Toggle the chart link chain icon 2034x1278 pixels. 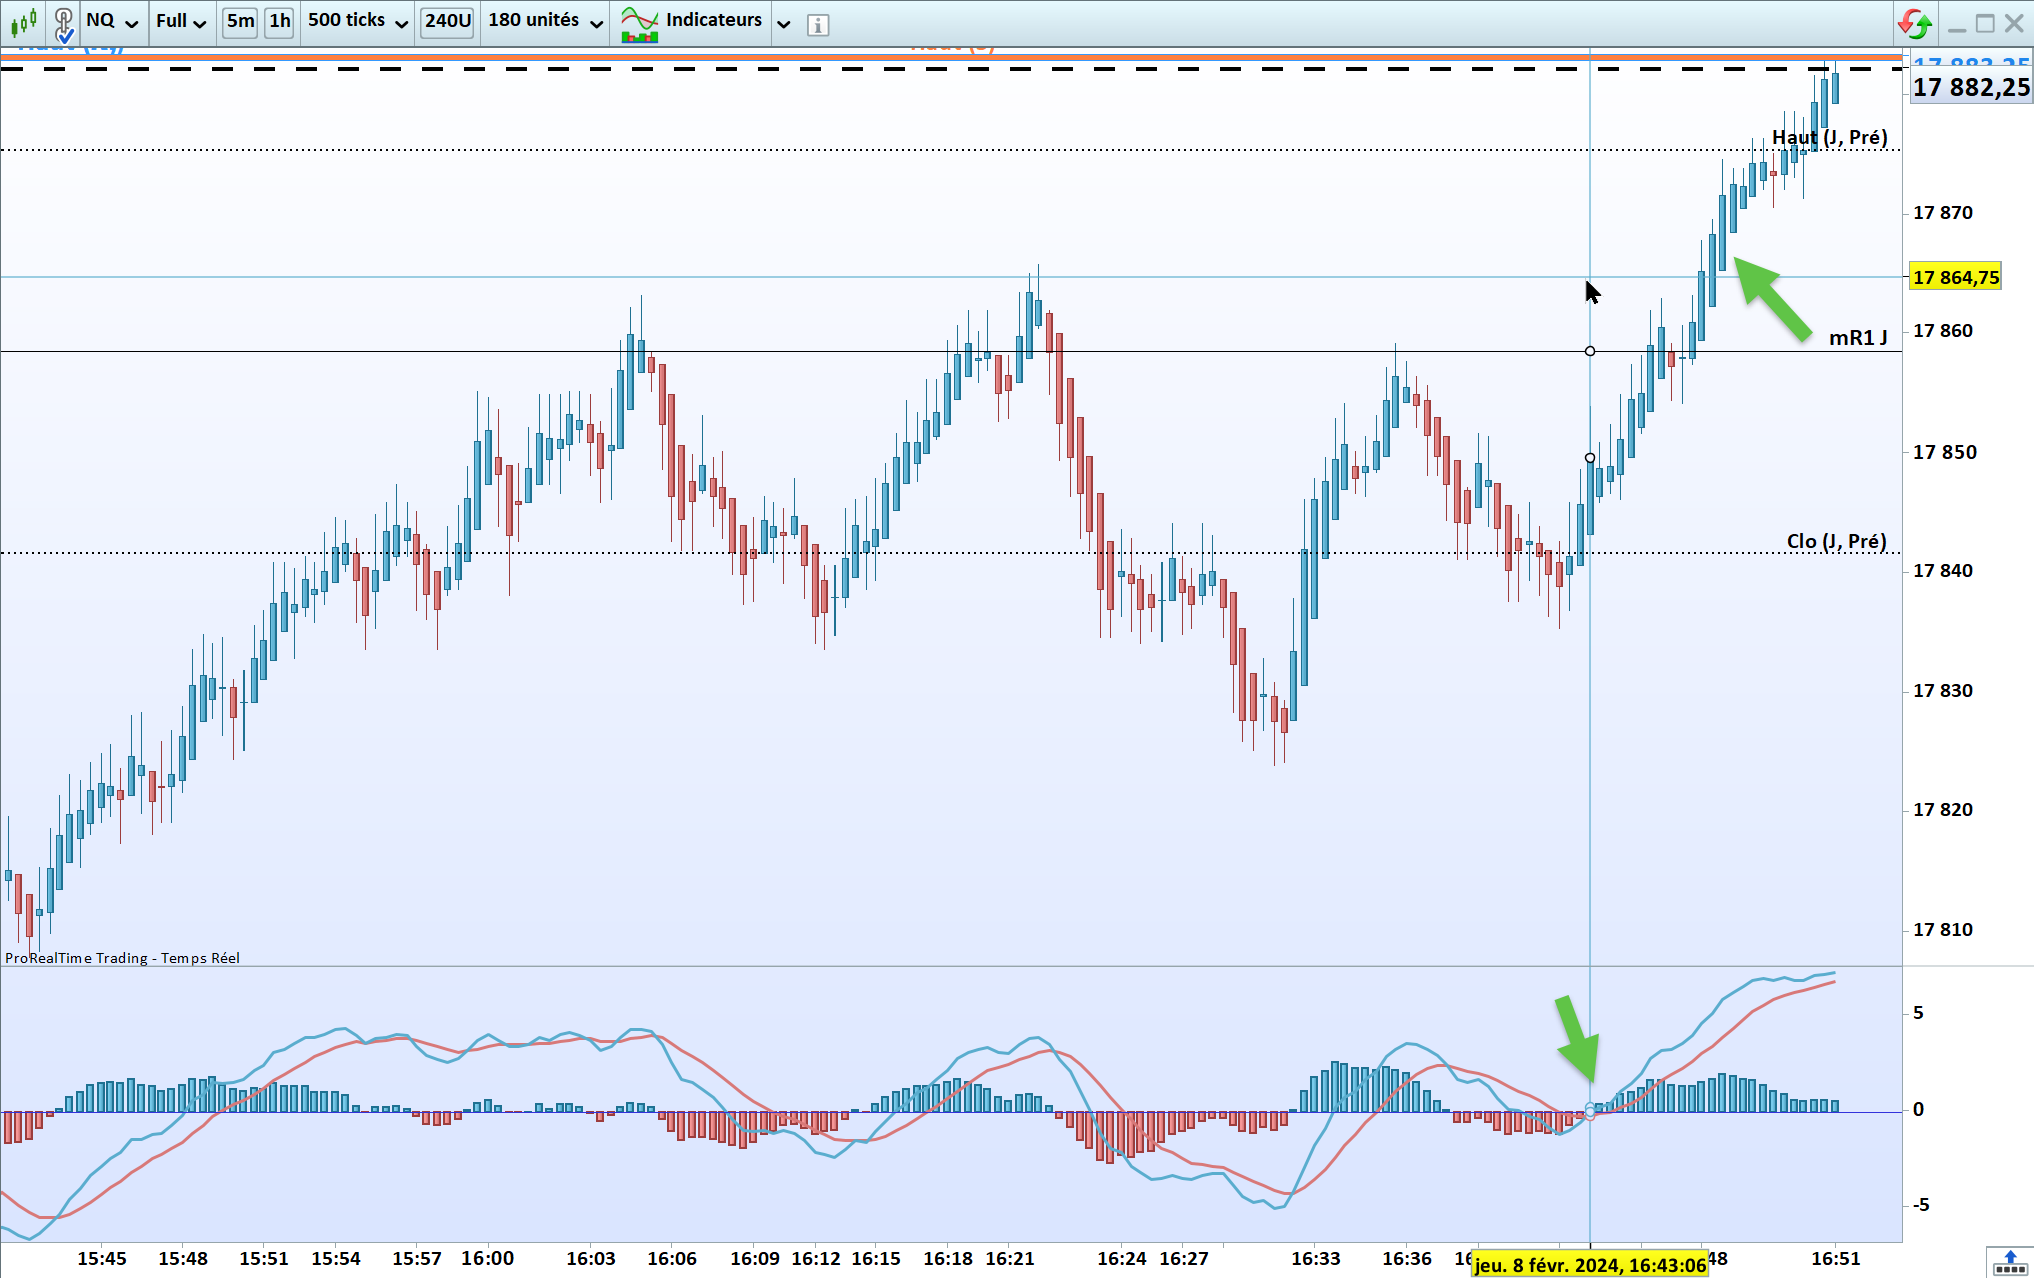[64, 22]
